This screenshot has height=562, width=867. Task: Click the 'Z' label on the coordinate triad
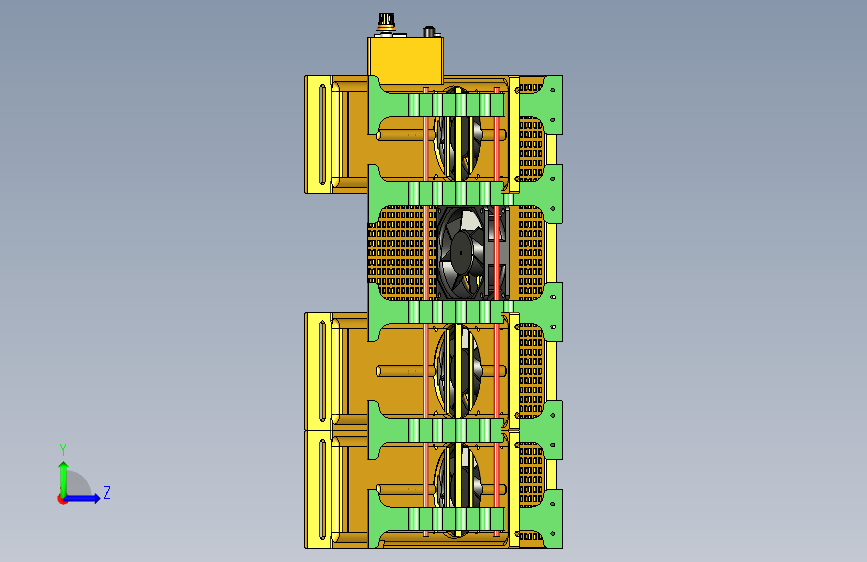click(107, 492)
